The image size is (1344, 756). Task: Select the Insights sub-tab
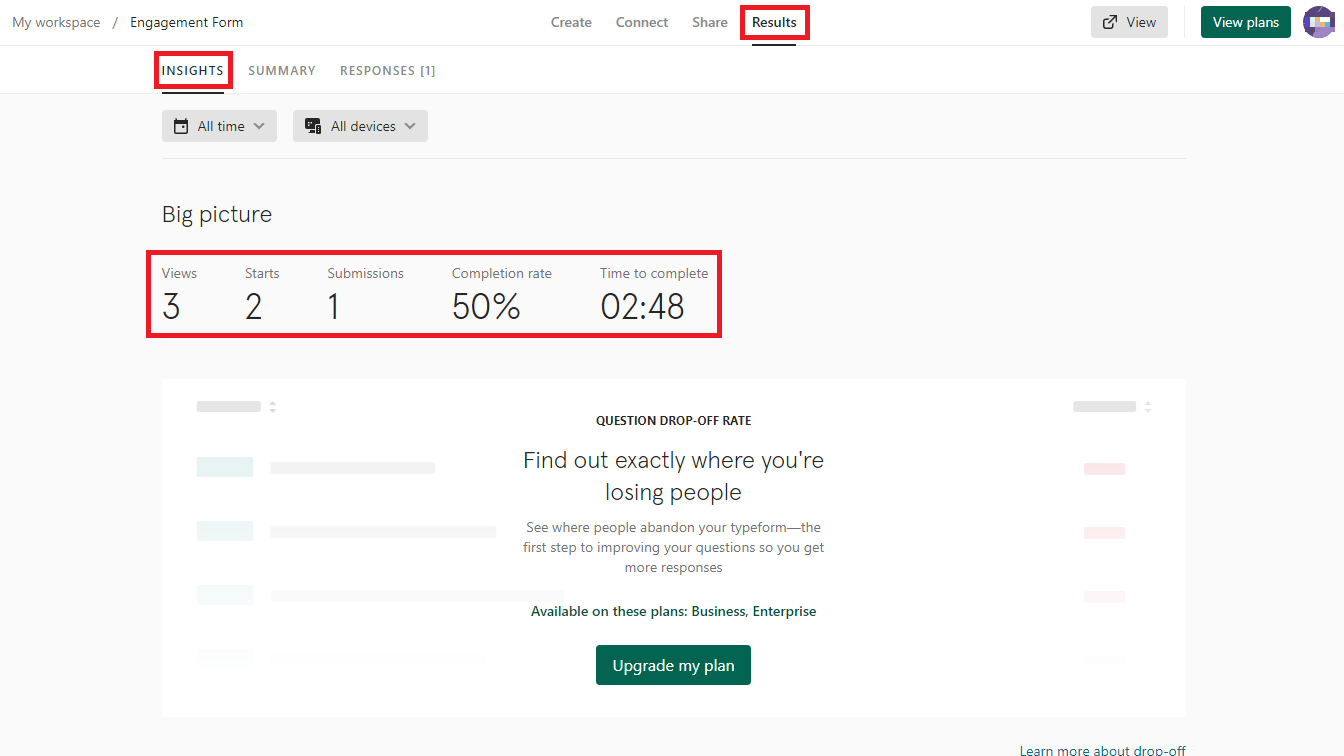(193, 71)
